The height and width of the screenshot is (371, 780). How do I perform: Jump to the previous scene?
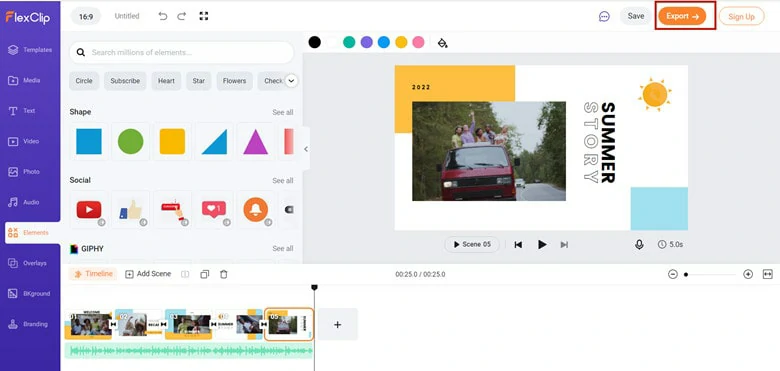pos(518,245)
